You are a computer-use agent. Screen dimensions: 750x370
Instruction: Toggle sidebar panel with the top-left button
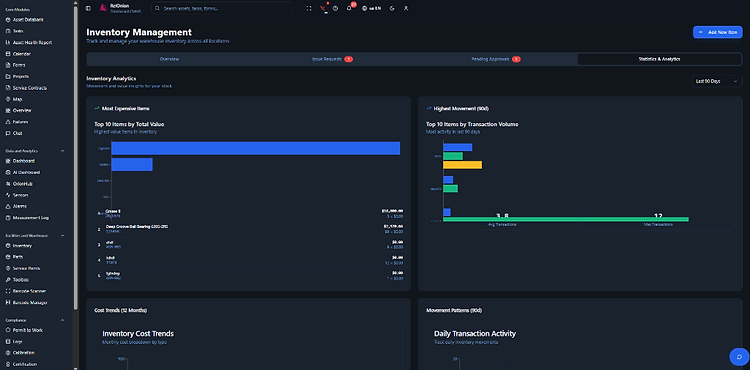[88, 8]
